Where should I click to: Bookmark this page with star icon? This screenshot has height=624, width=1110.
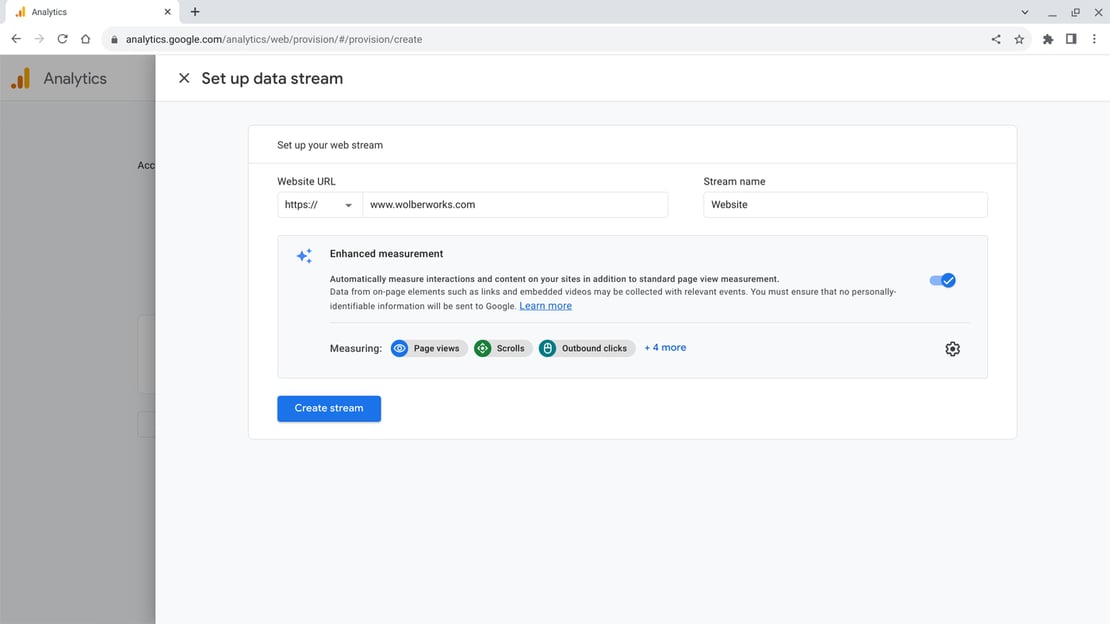pyautogui.click(x=1019, y=39)
